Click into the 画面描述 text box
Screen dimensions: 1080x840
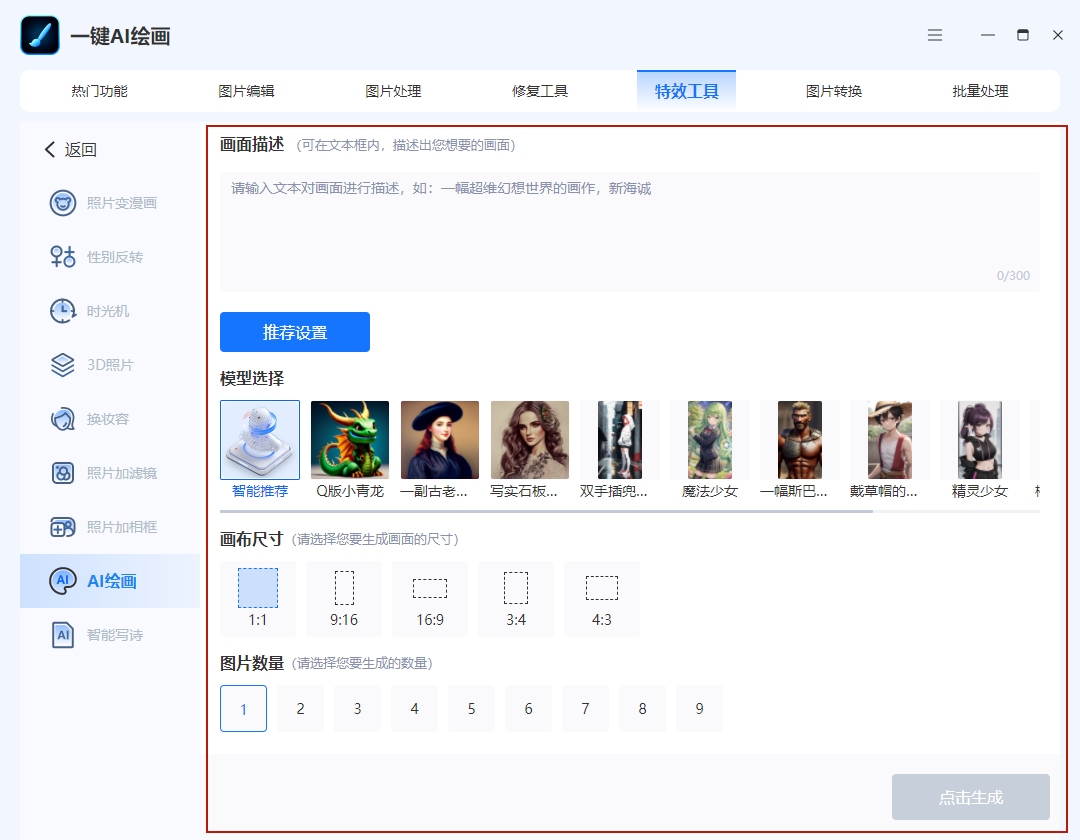point(630,232)
